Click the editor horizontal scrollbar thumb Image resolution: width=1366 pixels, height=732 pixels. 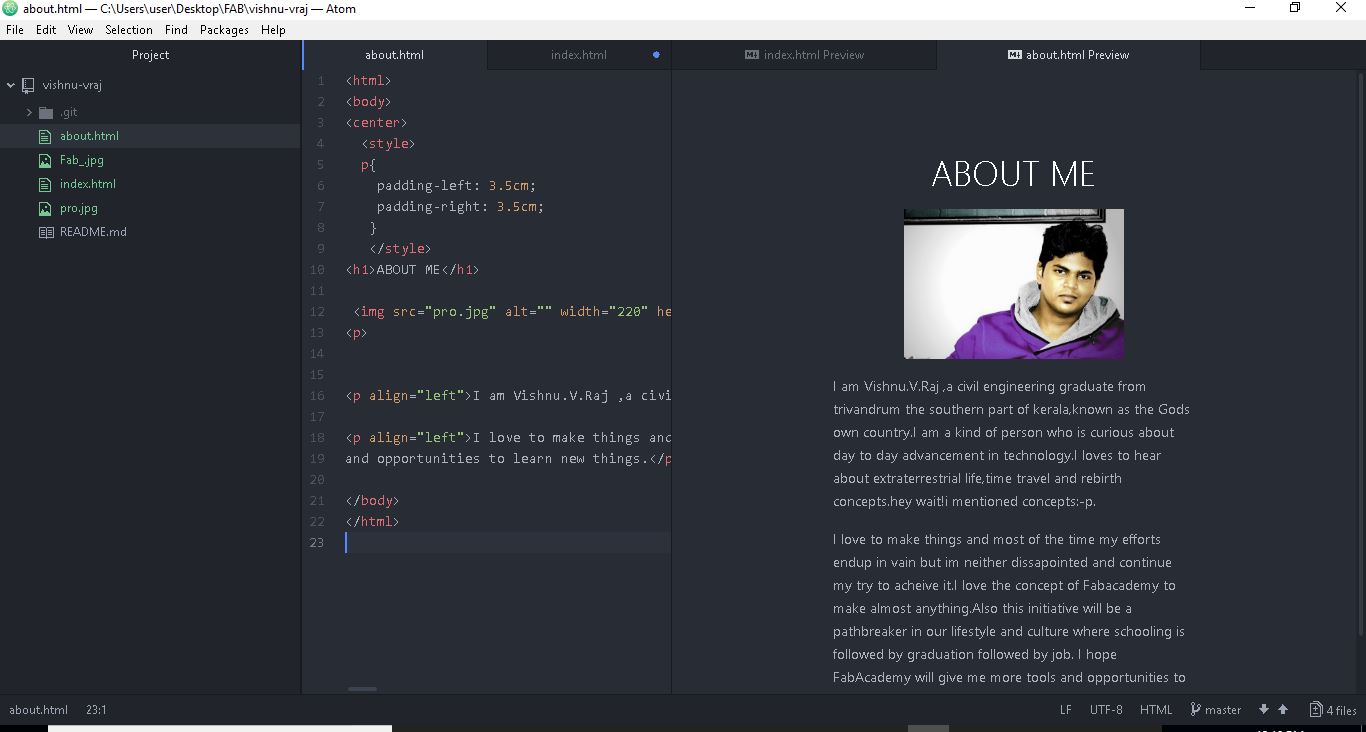(362, 689)
